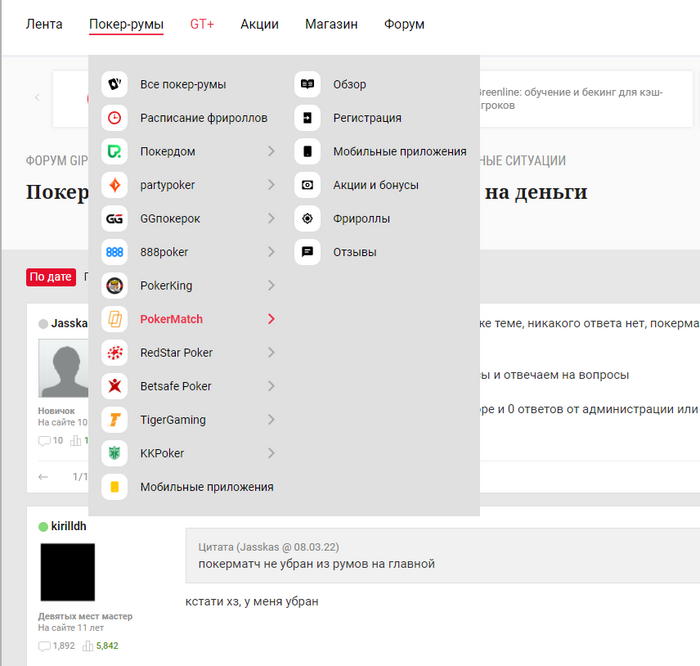Viewport: 700px width, 666px height.
Task: Click the Регистрация login arrow icon
Action: 308,118
